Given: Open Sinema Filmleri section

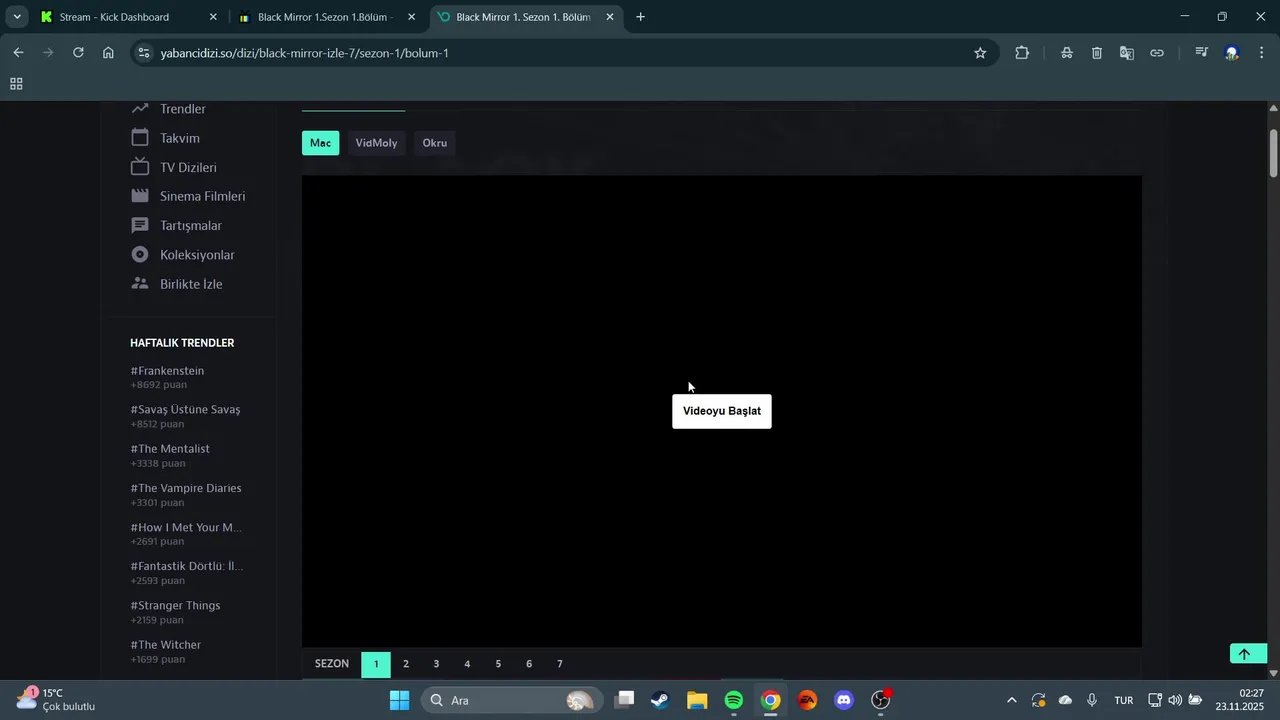Looking at the screenshot, I should [x=202, y=196].
